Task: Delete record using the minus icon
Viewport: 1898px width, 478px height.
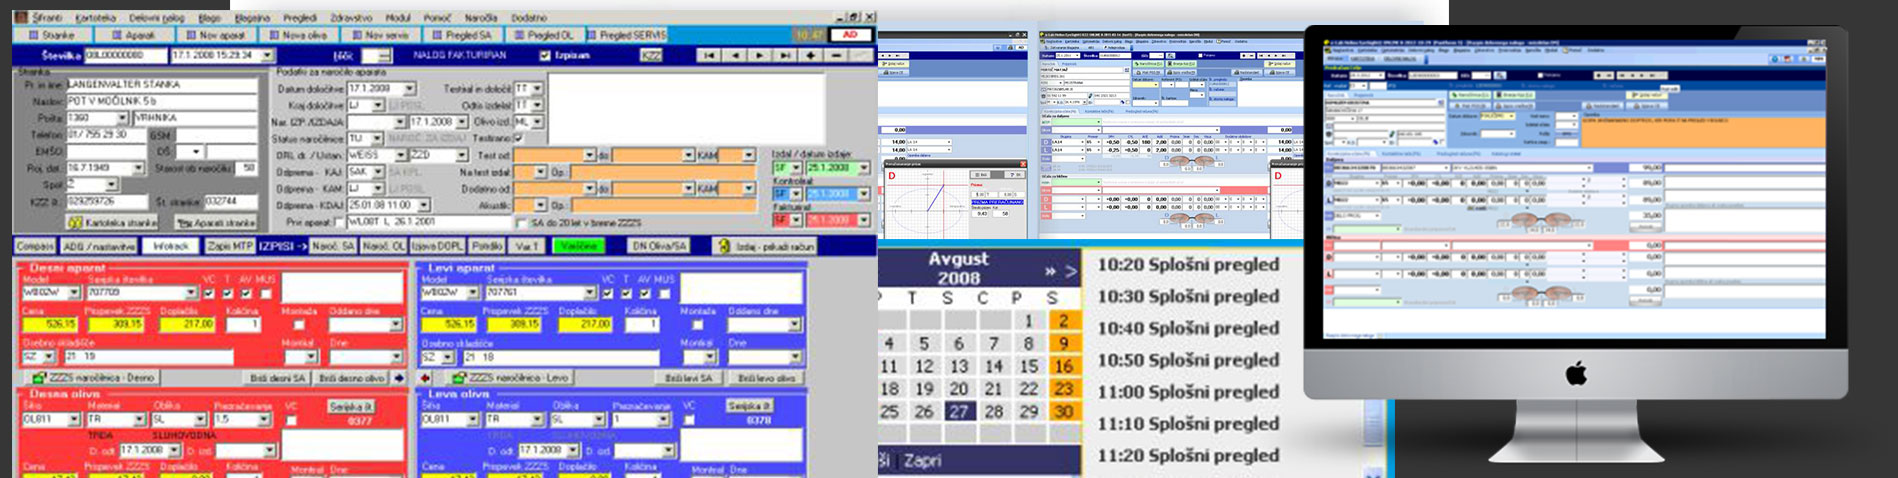Action: (837, 56)
